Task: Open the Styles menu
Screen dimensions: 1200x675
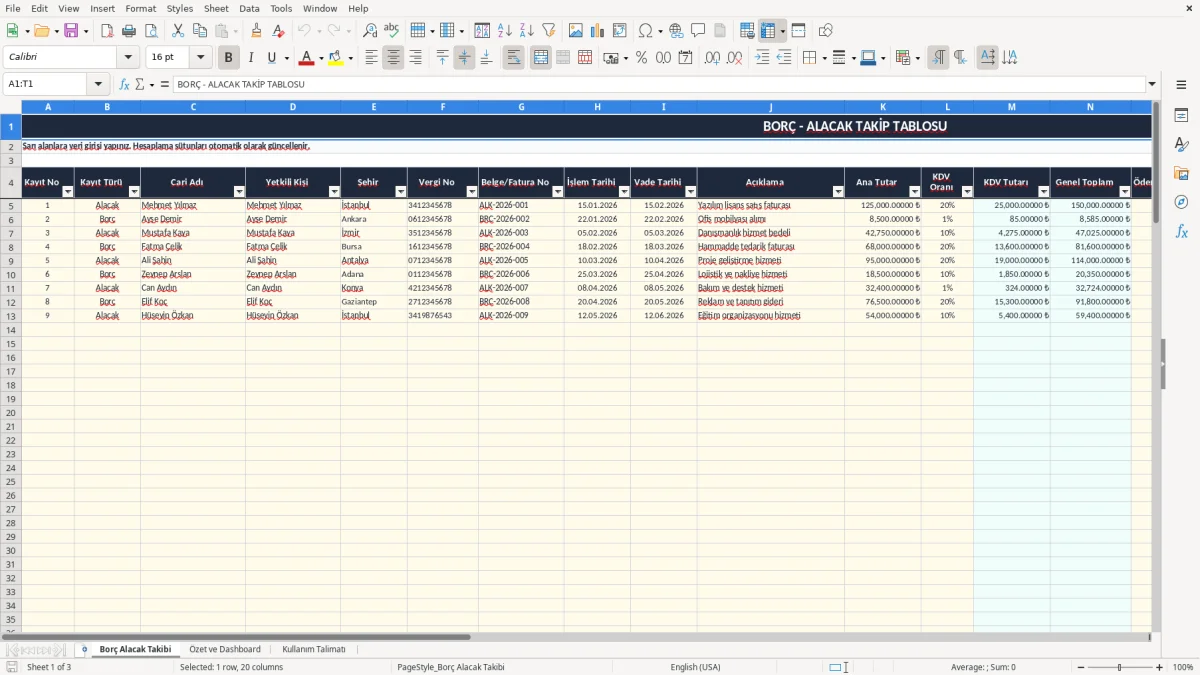Action: (180, 8)
